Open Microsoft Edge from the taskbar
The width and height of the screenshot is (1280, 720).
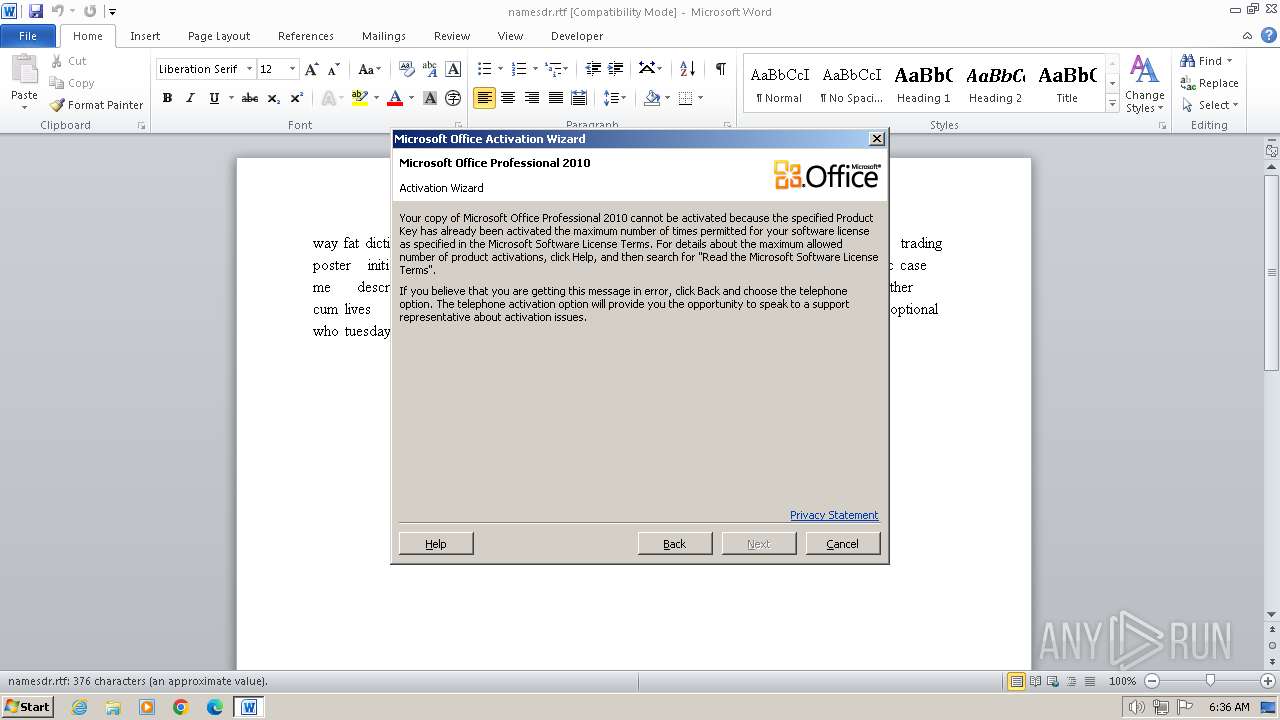point(215,707)
